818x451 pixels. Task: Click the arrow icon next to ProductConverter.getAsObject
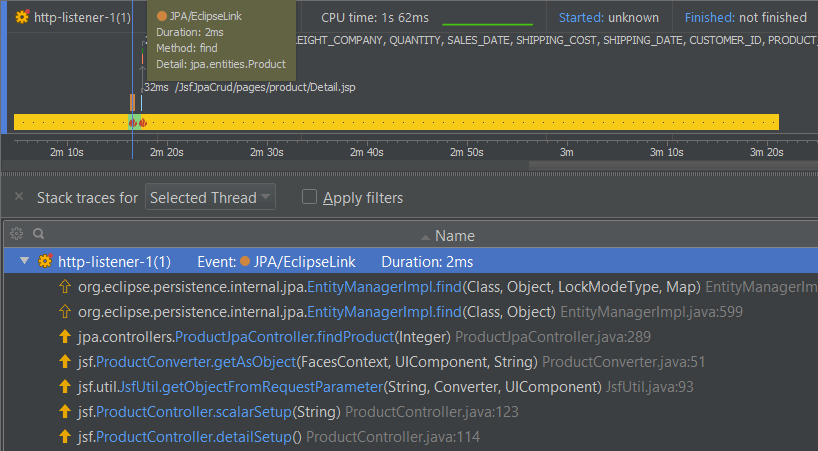[65, 361]
